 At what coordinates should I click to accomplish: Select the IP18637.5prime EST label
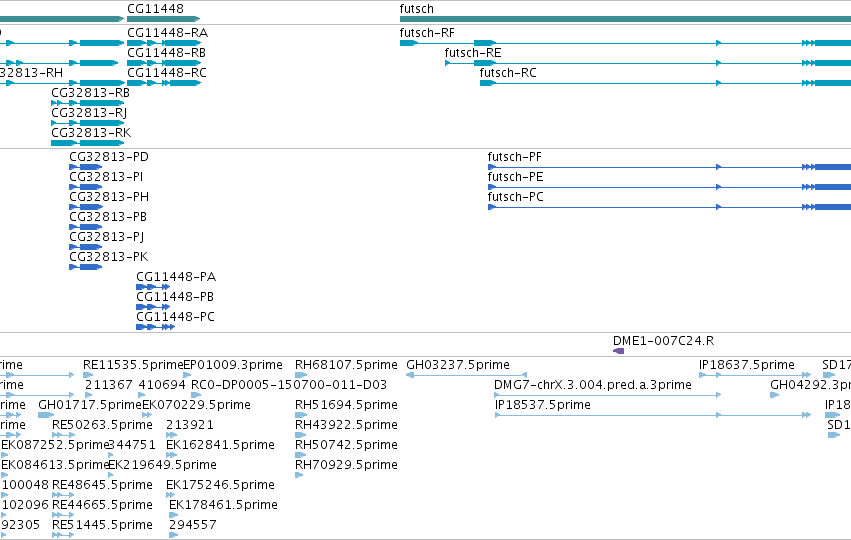pos(747,365)
